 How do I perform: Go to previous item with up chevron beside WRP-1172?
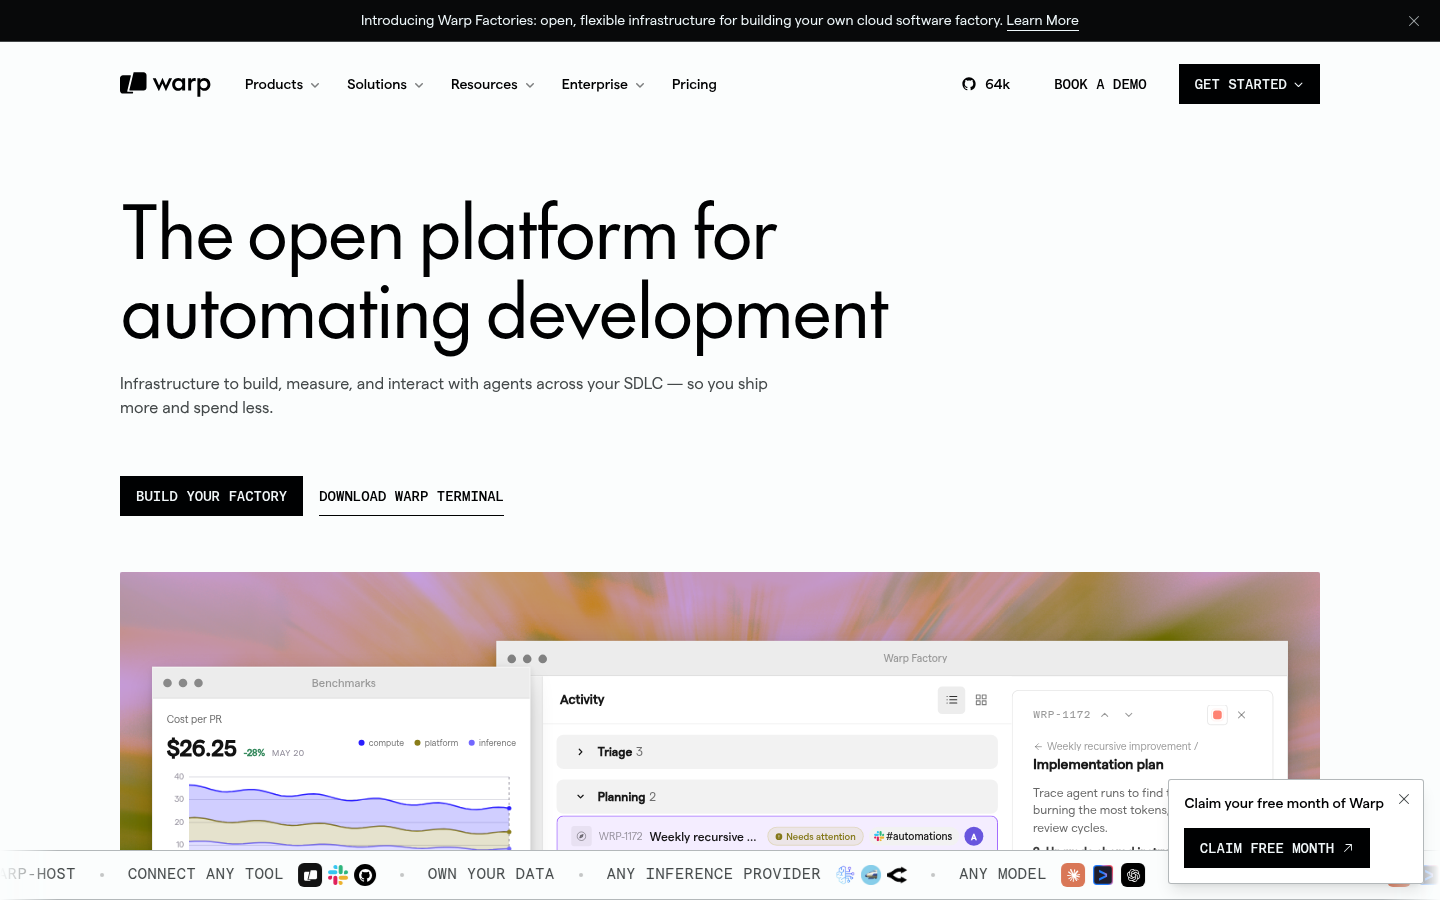[x=1105, y=715]
